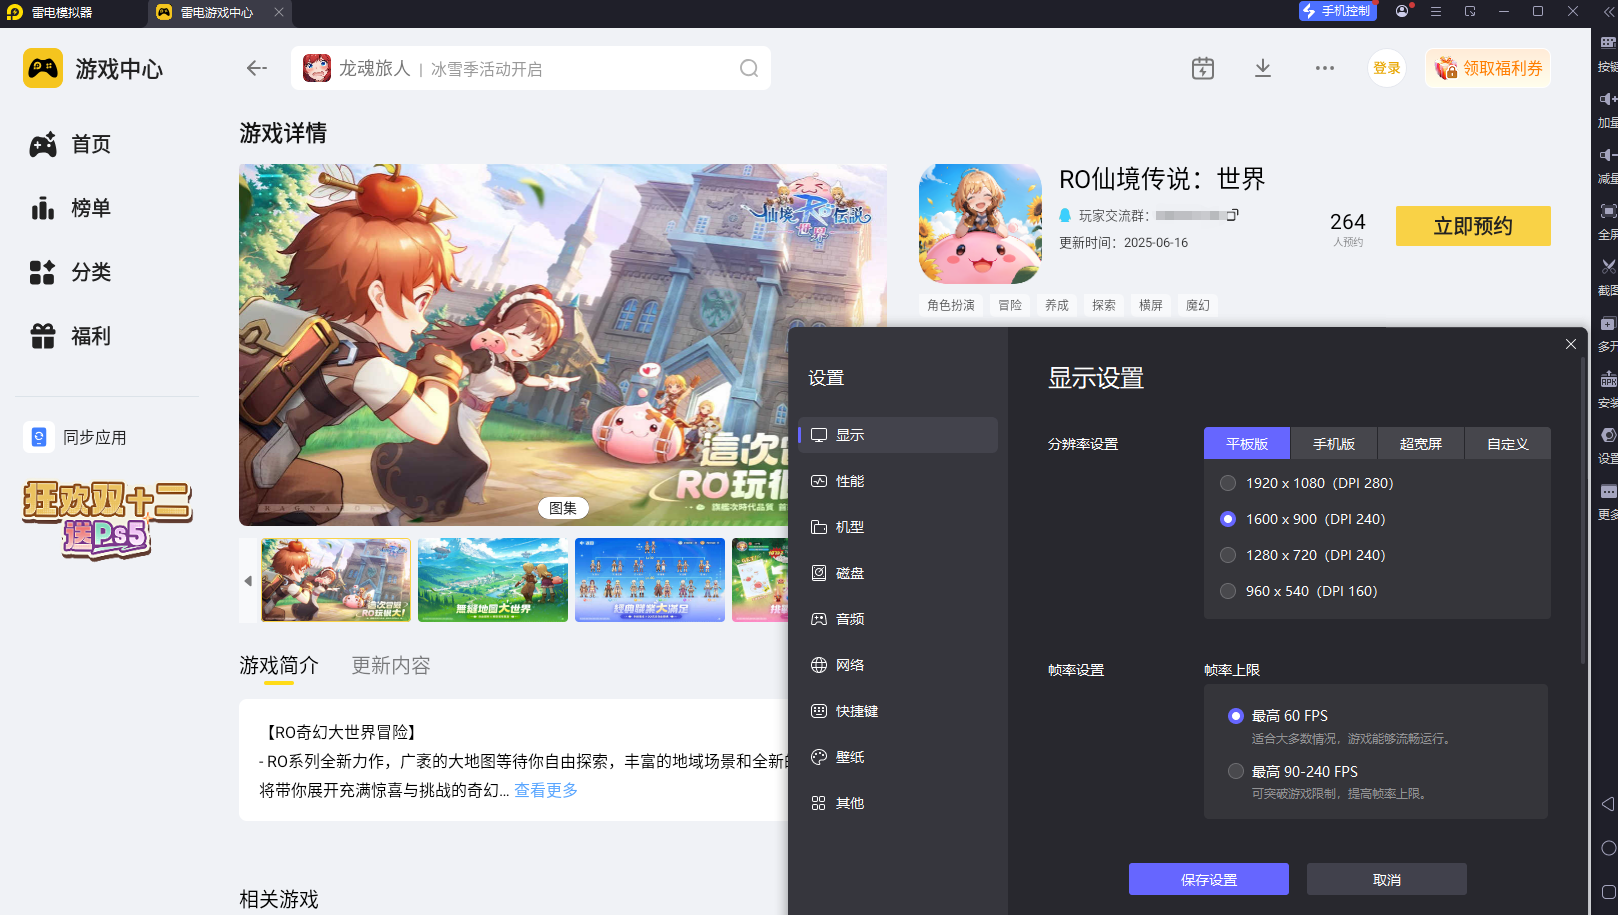Collapse screenshot thumbnails with left arrow
Viewport: 1618px width, 915px height.
[248, 581]
